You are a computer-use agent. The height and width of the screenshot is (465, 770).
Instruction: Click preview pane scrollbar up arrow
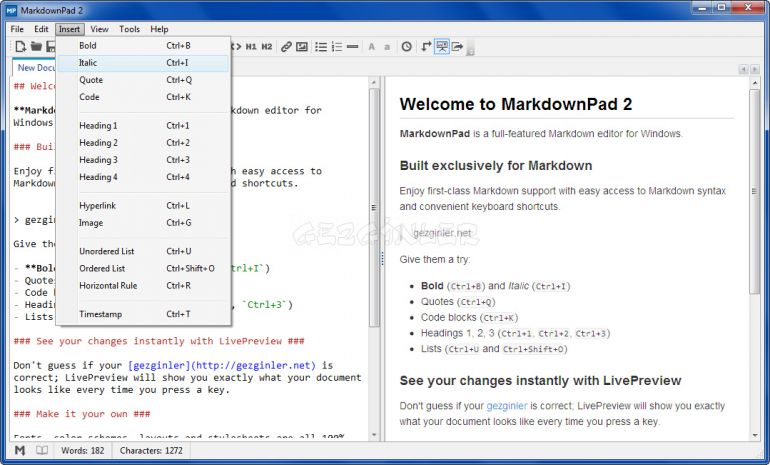(x=755, y=83)
